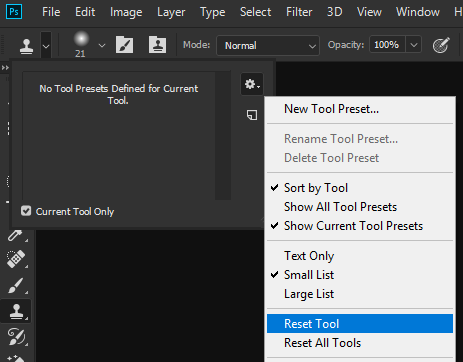Toggle the Brush Settings panel icon
Viewport: 463px width, 362px height.
124,45
